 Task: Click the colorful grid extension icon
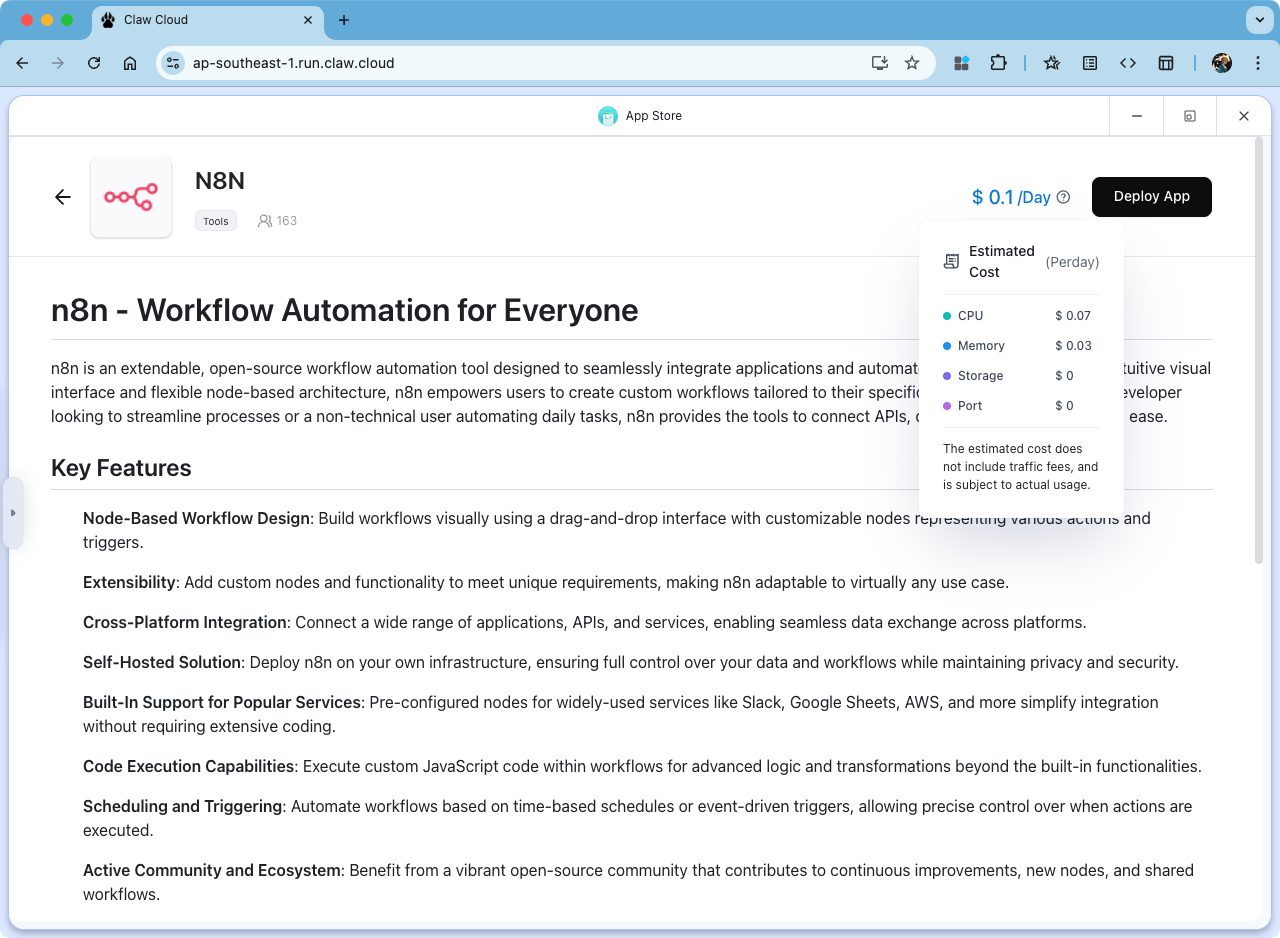click(x=962, y=63)
